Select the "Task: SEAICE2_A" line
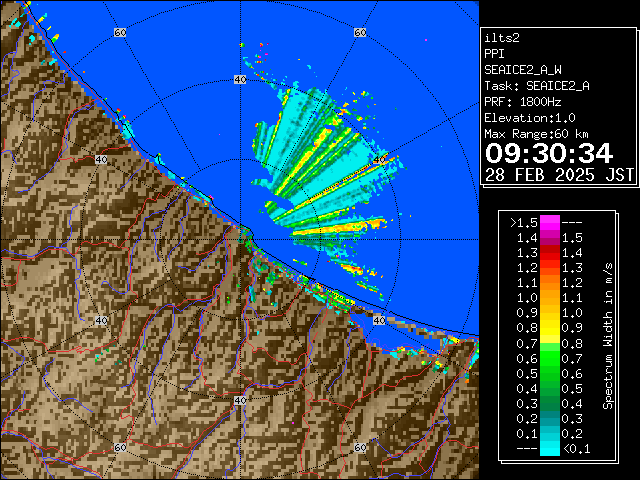Screen dimensions: 640x480 537,86
